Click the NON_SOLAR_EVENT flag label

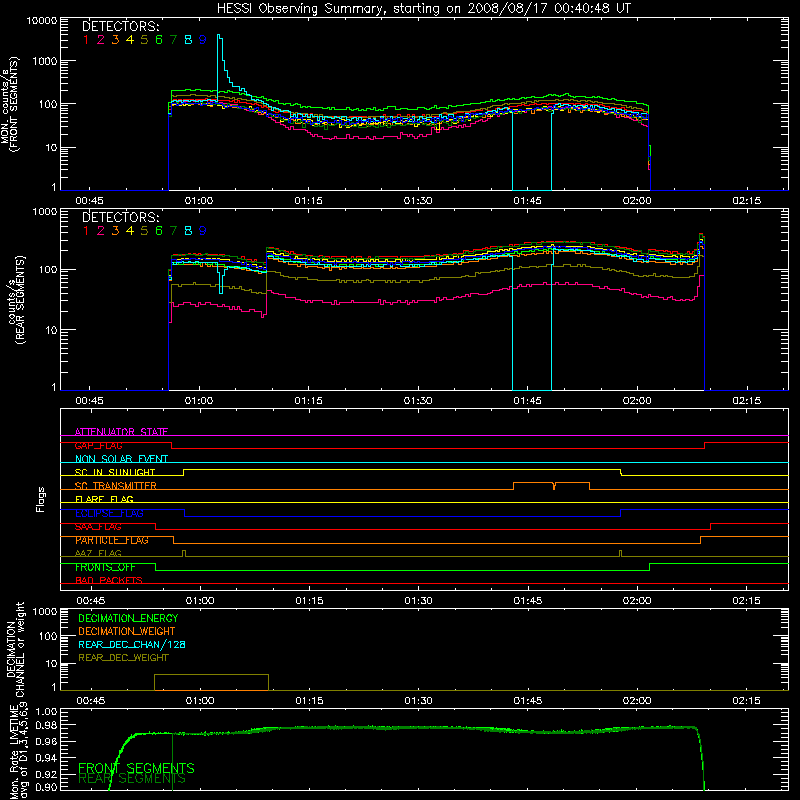[121, 459]
